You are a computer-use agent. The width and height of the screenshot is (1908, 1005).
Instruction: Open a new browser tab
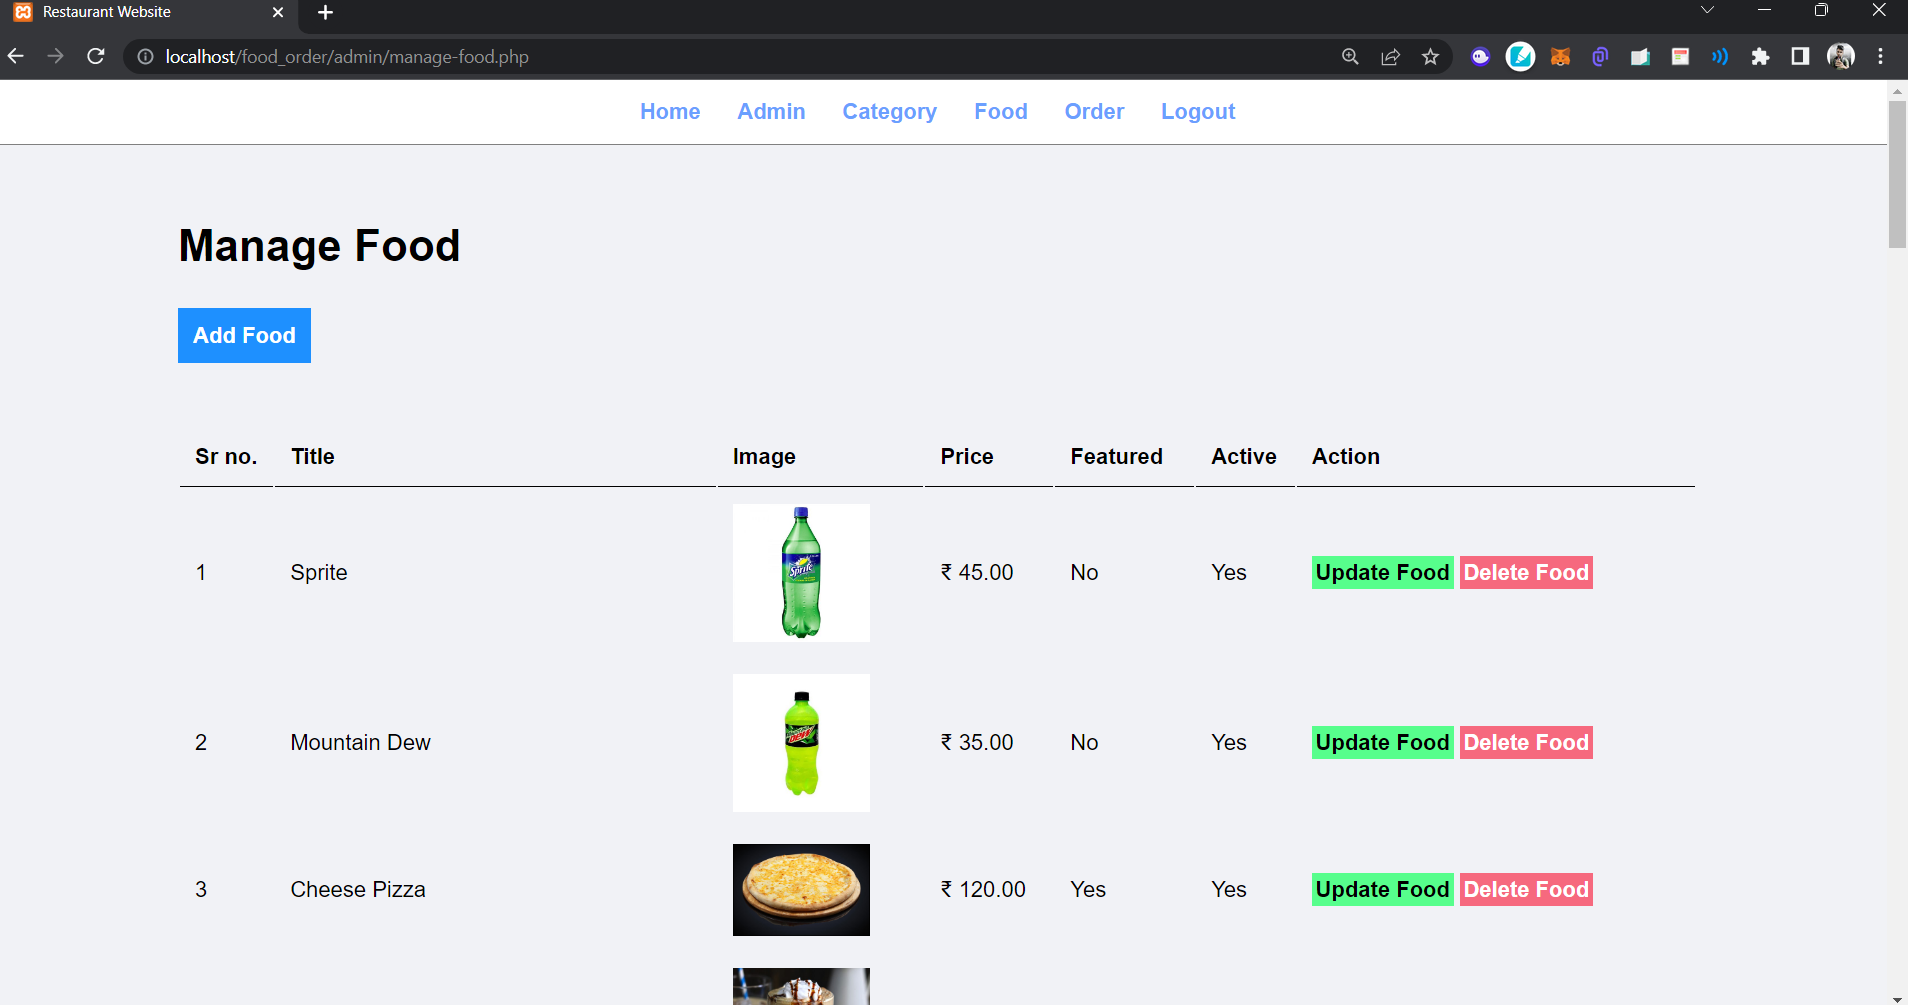click(325, 12)
